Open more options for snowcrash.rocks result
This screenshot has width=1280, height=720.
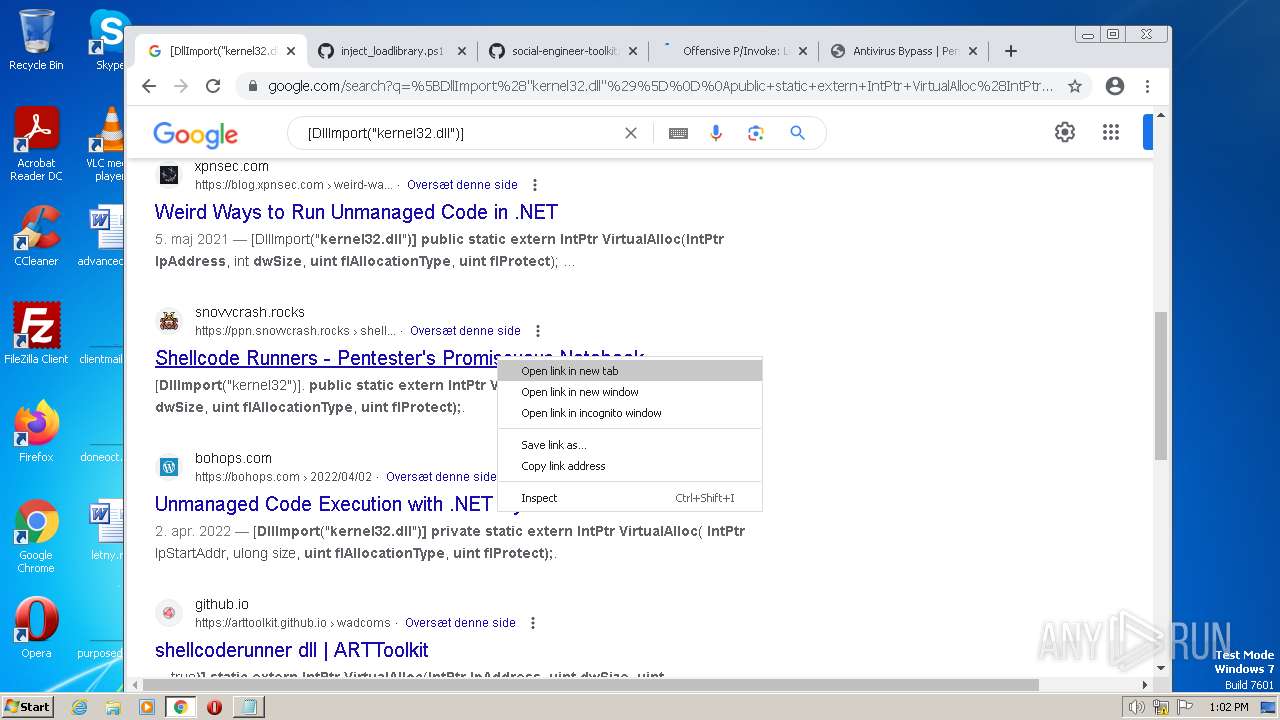tap(538, 331)
